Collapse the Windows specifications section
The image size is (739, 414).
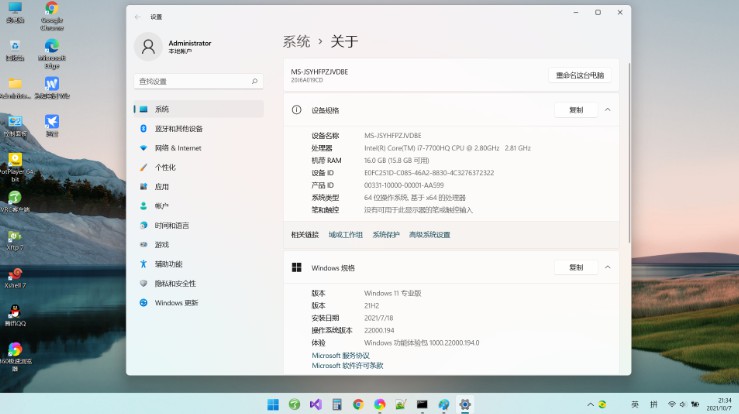click(x=608, y=267)
